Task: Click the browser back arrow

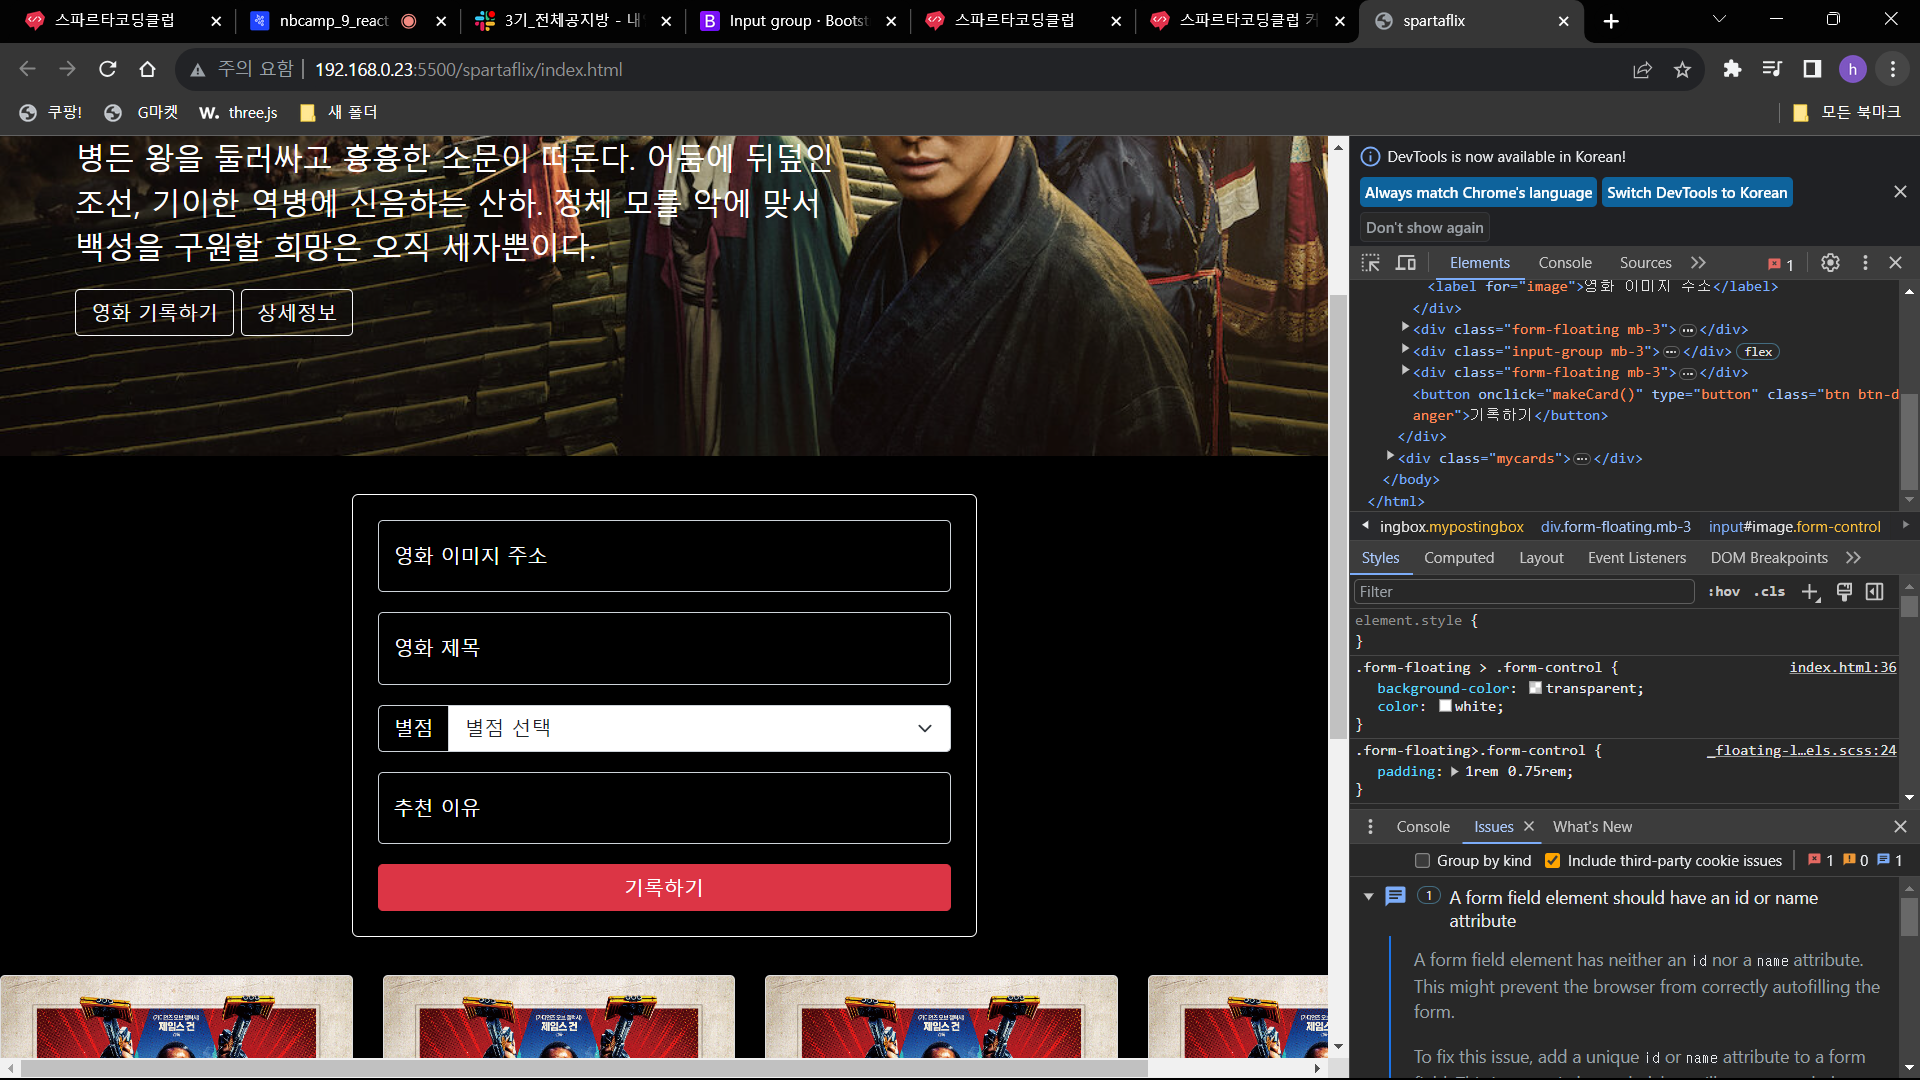Action: click(x=28, y=69)
